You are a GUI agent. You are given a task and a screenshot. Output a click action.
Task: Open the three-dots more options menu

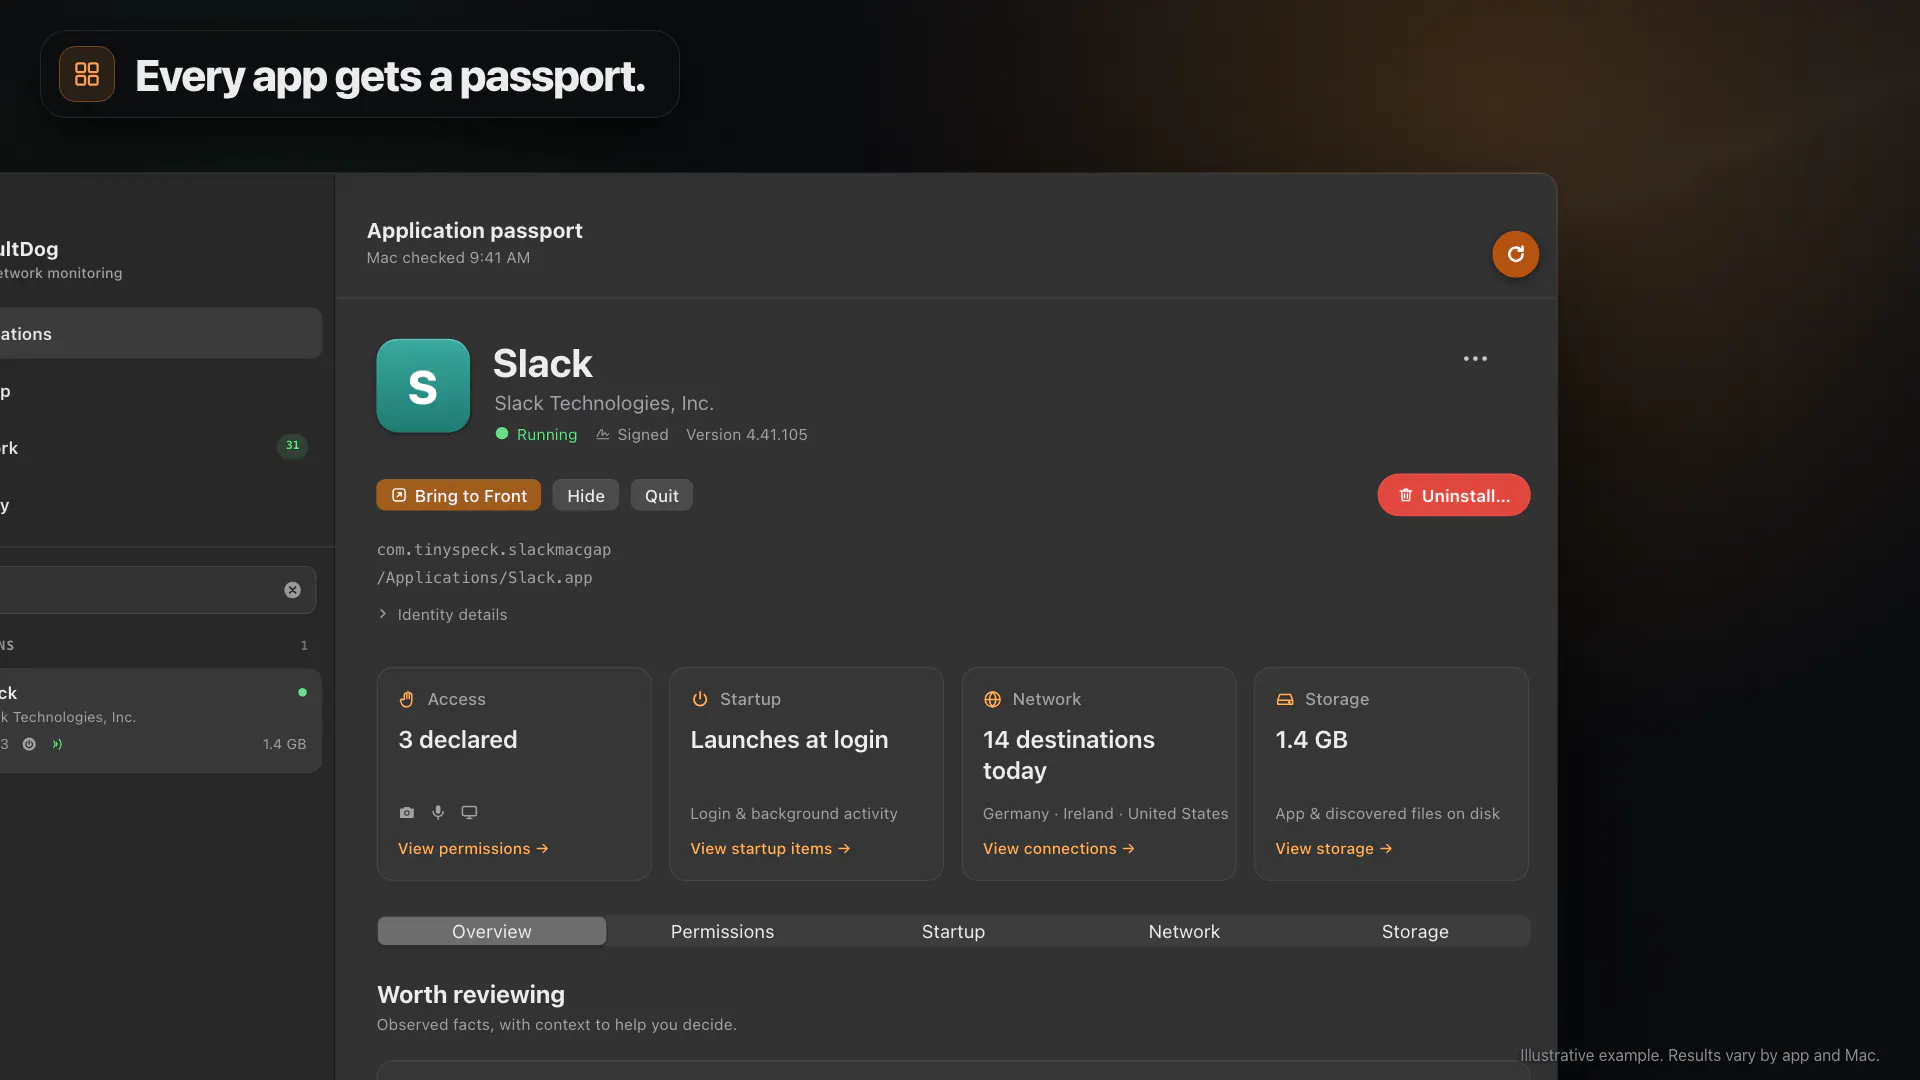click(1475, 359)
